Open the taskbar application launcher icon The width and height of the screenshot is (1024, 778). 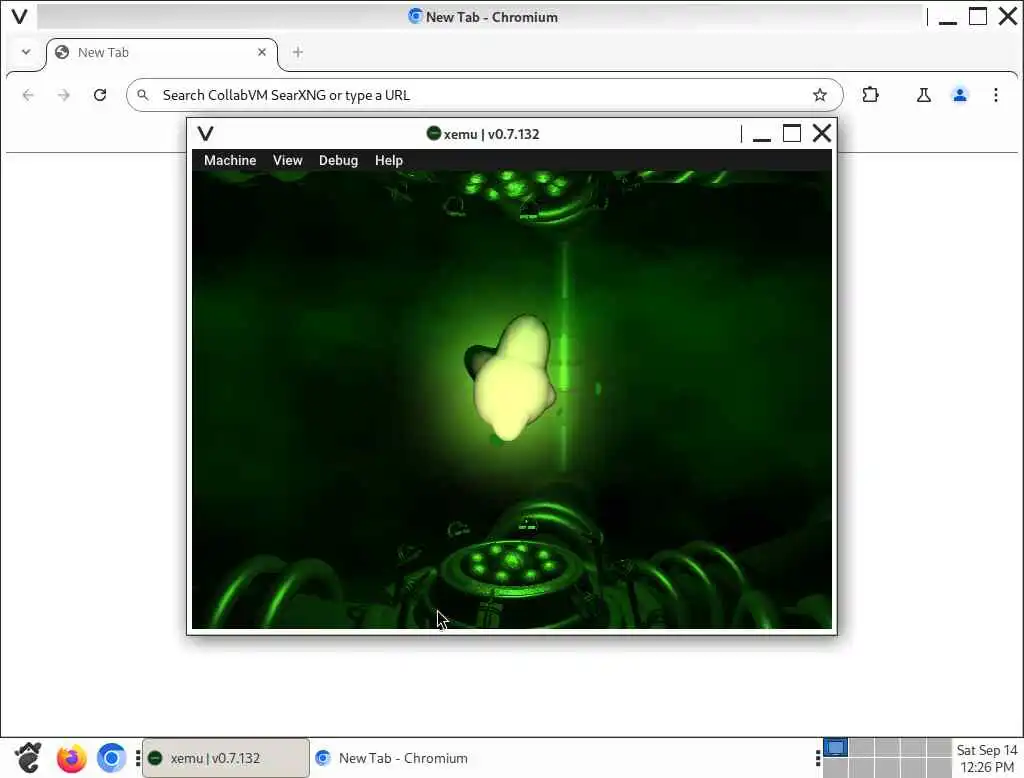(28, 758)
